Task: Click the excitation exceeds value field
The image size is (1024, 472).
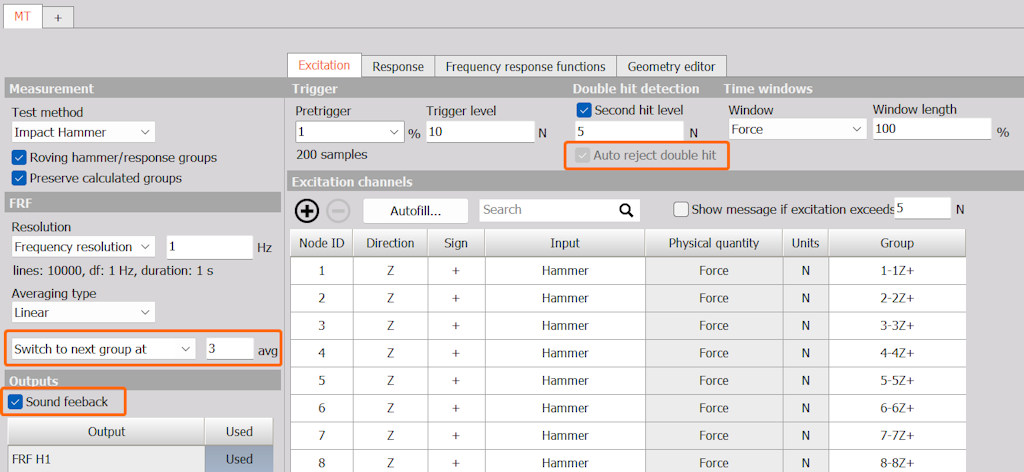Action: (923, 209)
